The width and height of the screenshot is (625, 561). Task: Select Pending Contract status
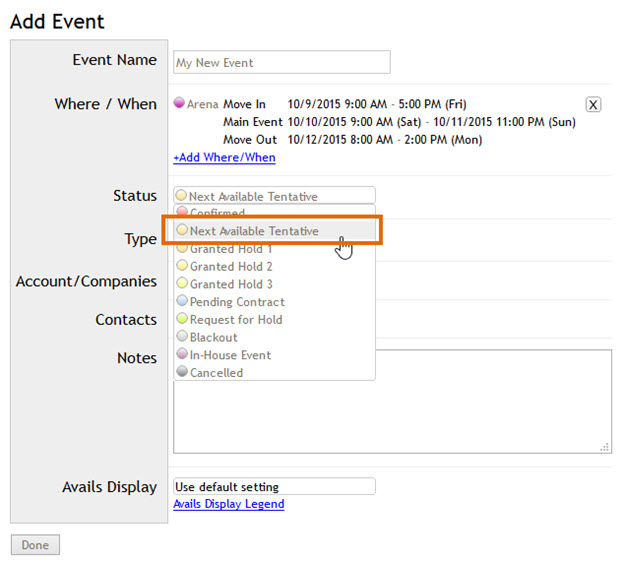(237, 302)
